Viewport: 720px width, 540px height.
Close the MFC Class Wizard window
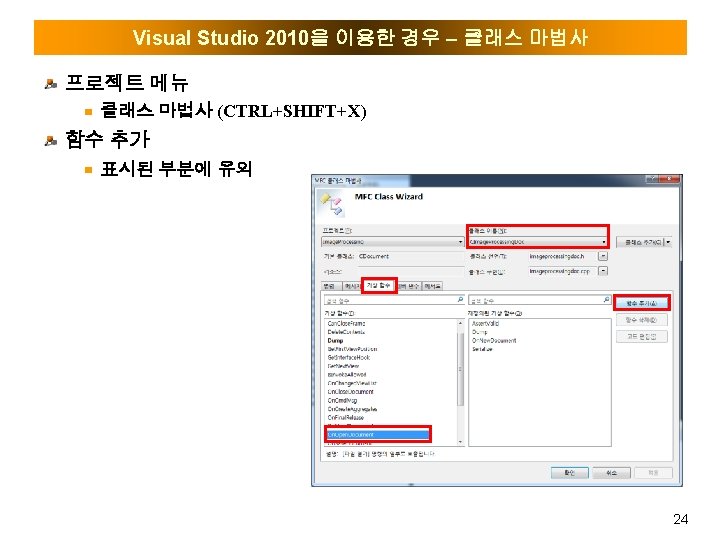670,179
